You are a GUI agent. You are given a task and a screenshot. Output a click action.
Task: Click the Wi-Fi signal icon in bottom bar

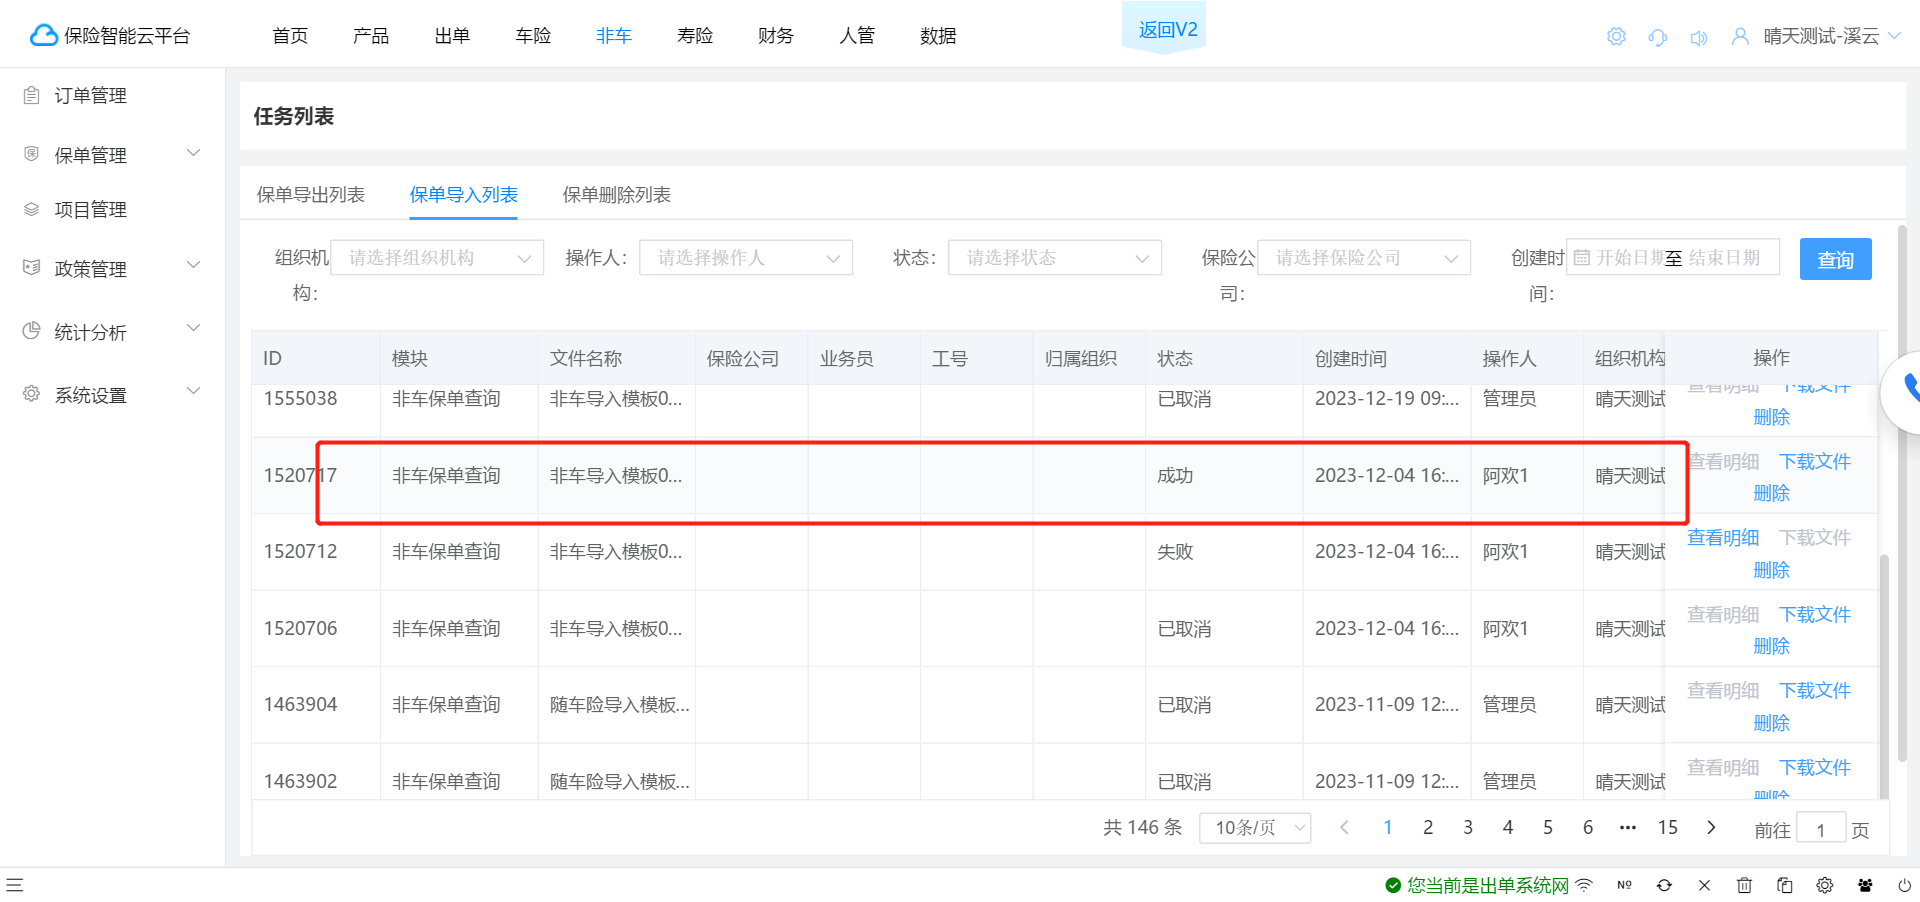tap(1584, 885)
